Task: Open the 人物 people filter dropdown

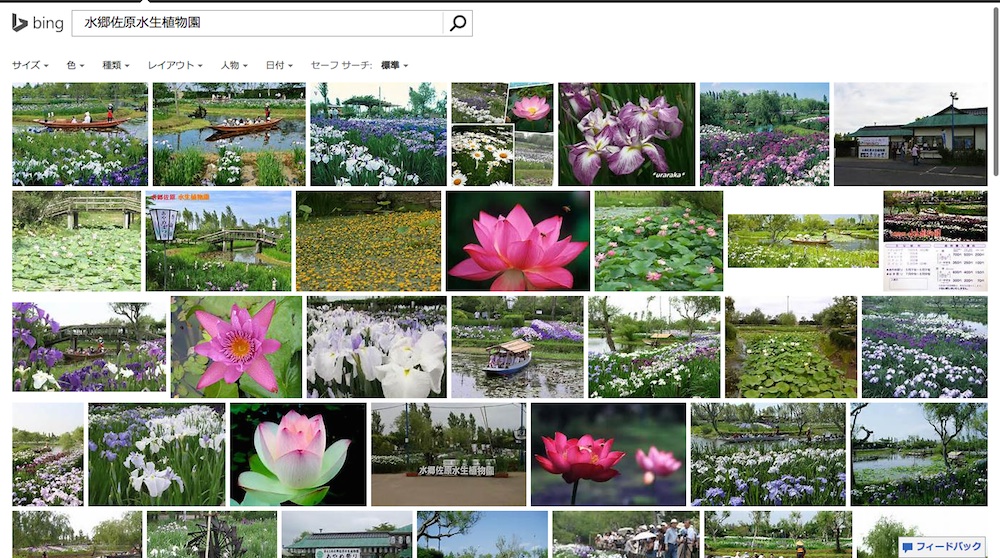Action: click(x=234, y=65)
